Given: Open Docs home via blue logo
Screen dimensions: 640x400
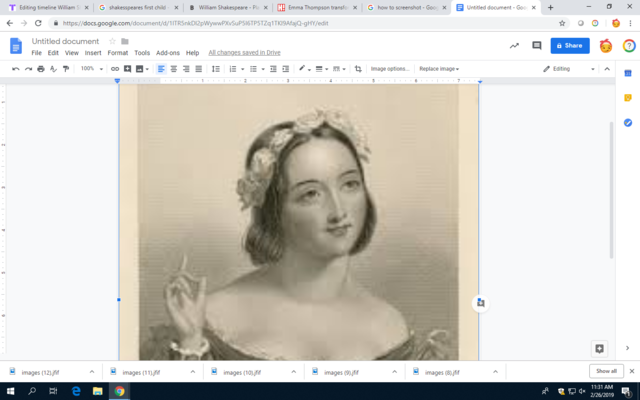Looking at the screenshot, I should (16, 46).
